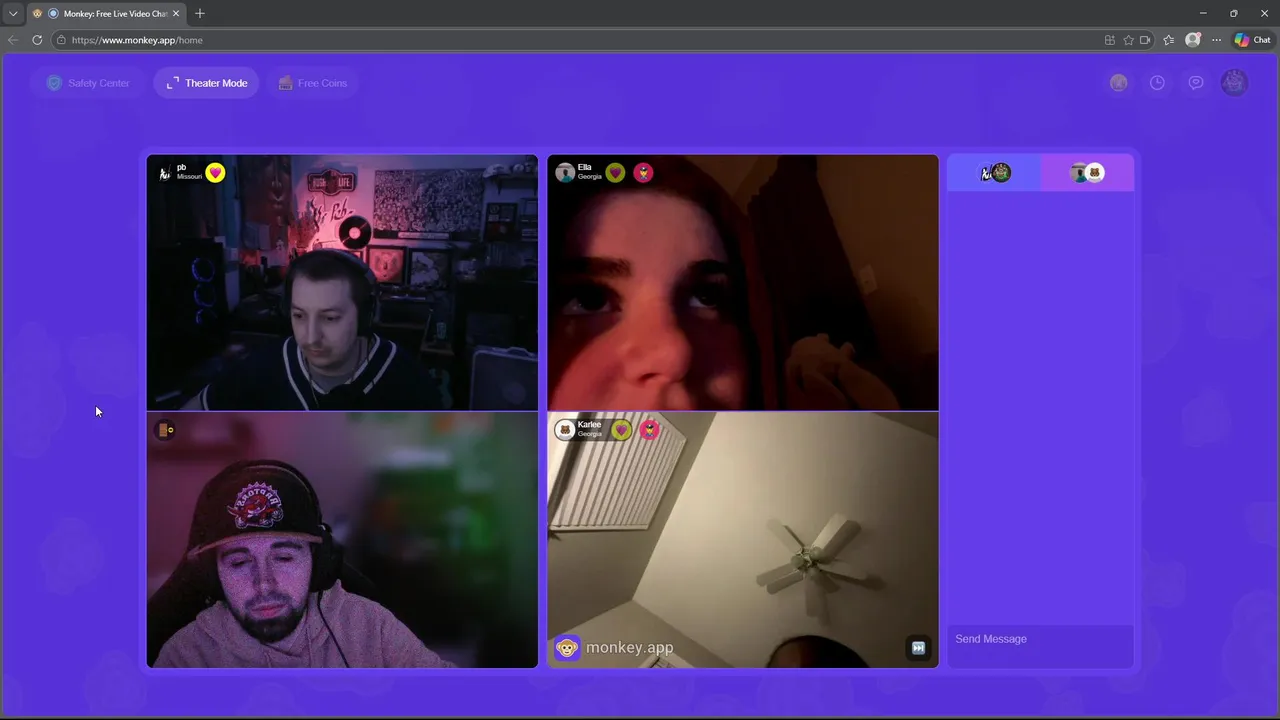Click the gift icon beside Free Coins
Image resolution: width=1280 pixels, height=720 pixels.
(285, 83)
